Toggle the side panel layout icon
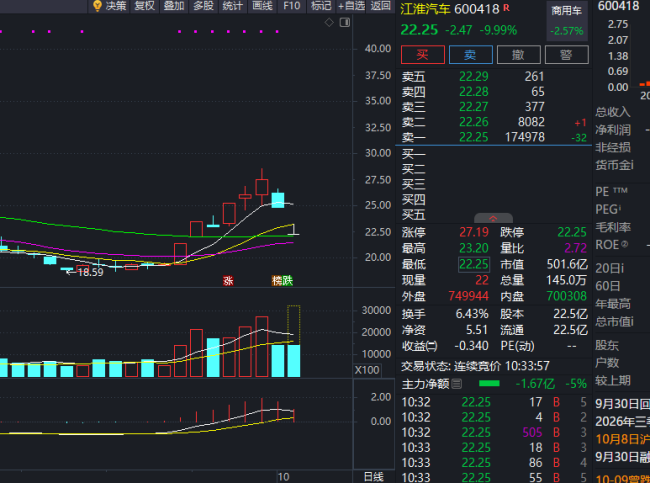The width and height of the screenshot is (650, 483). (344, 22)
